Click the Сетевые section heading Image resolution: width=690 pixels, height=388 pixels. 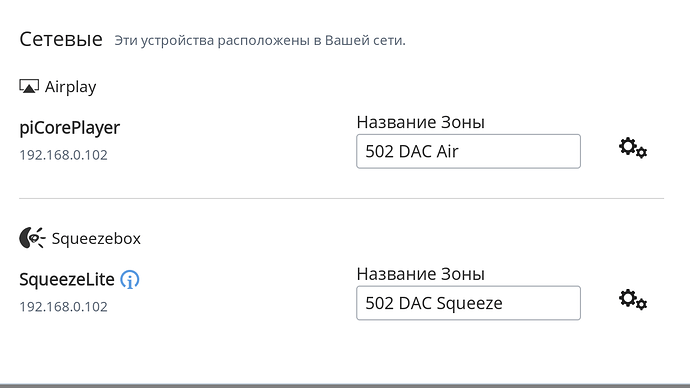tap(61, 39)
